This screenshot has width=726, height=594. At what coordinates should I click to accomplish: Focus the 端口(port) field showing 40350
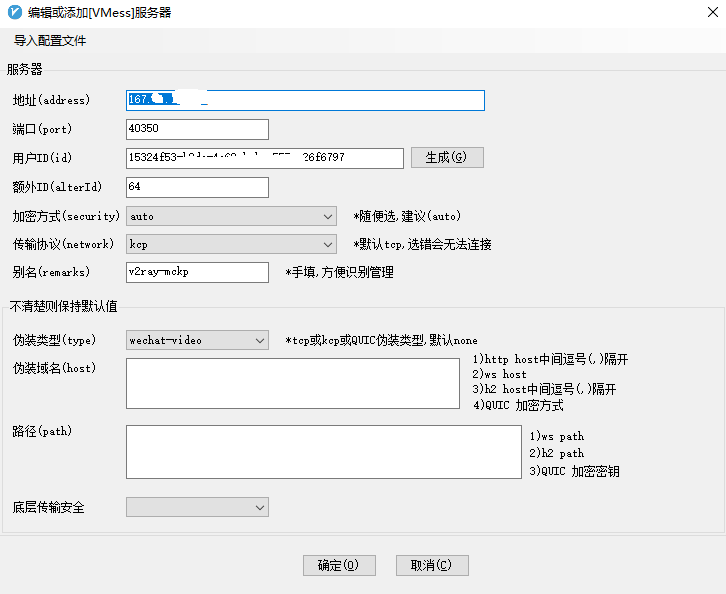[197, 129]
